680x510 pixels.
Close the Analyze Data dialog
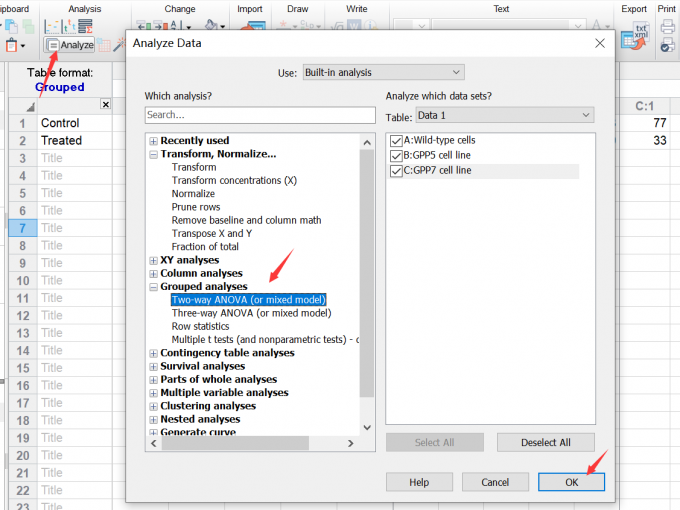[600, 43]
